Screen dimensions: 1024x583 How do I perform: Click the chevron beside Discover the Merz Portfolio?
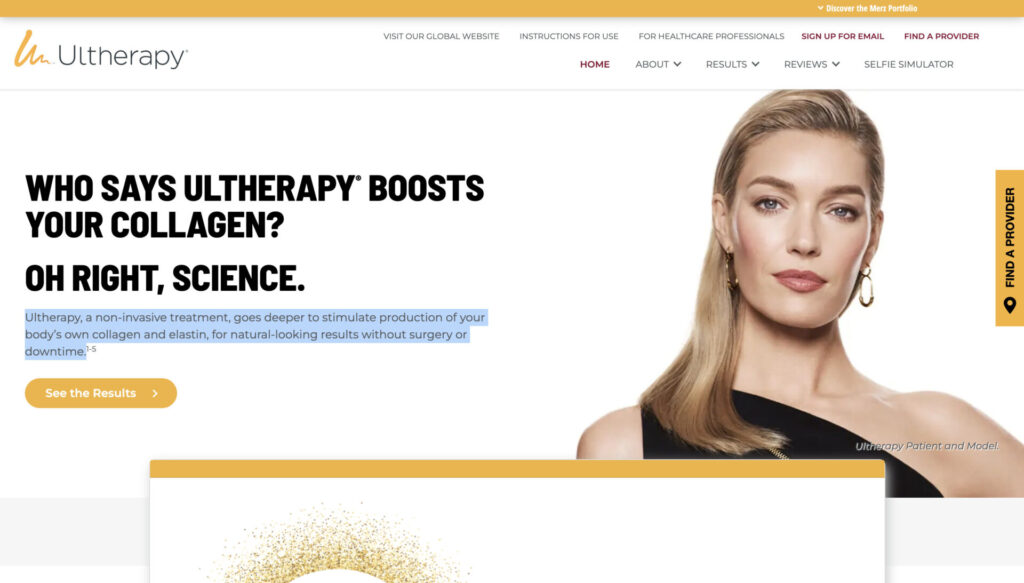click(x=820, y=8)
